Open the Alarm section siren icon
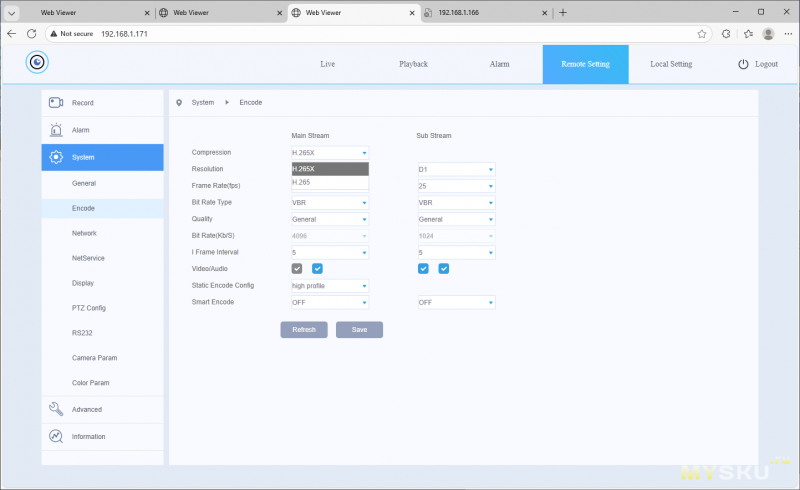This screenshot has width=800, height=490. [56, 130]
